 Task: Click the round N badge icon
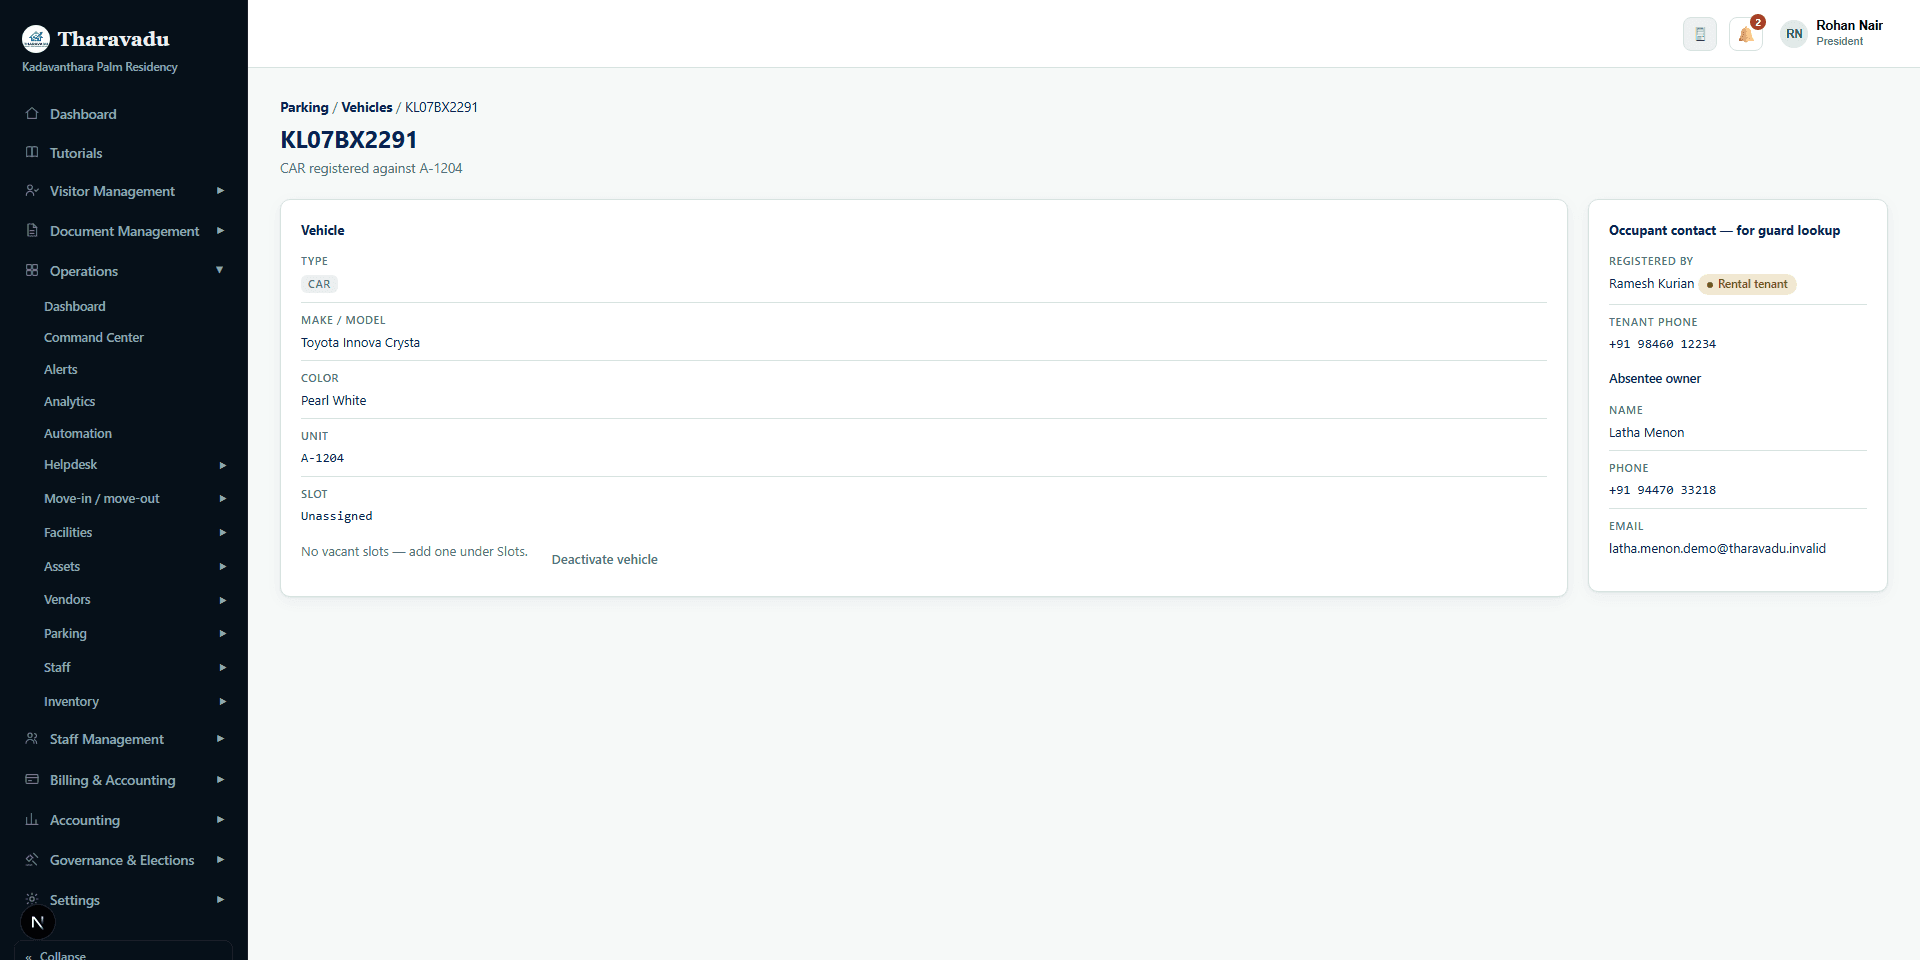tap(37, 922)
